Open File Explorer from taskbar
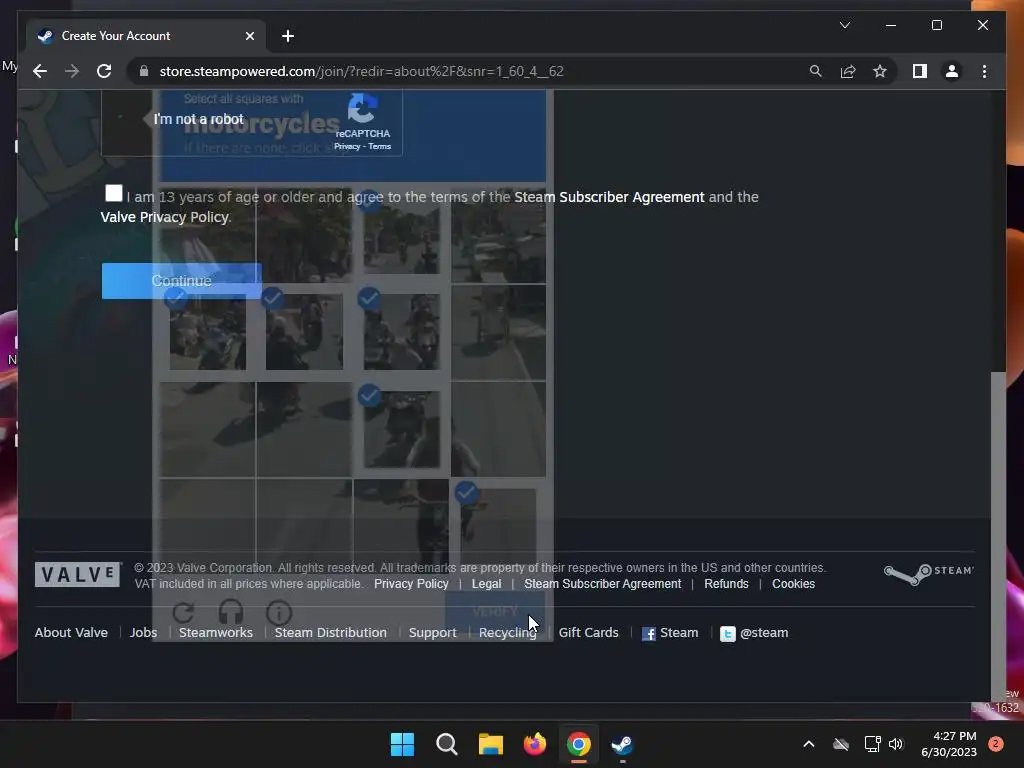This screenshot has width=1024, height=768. click(x=490, y=744)
